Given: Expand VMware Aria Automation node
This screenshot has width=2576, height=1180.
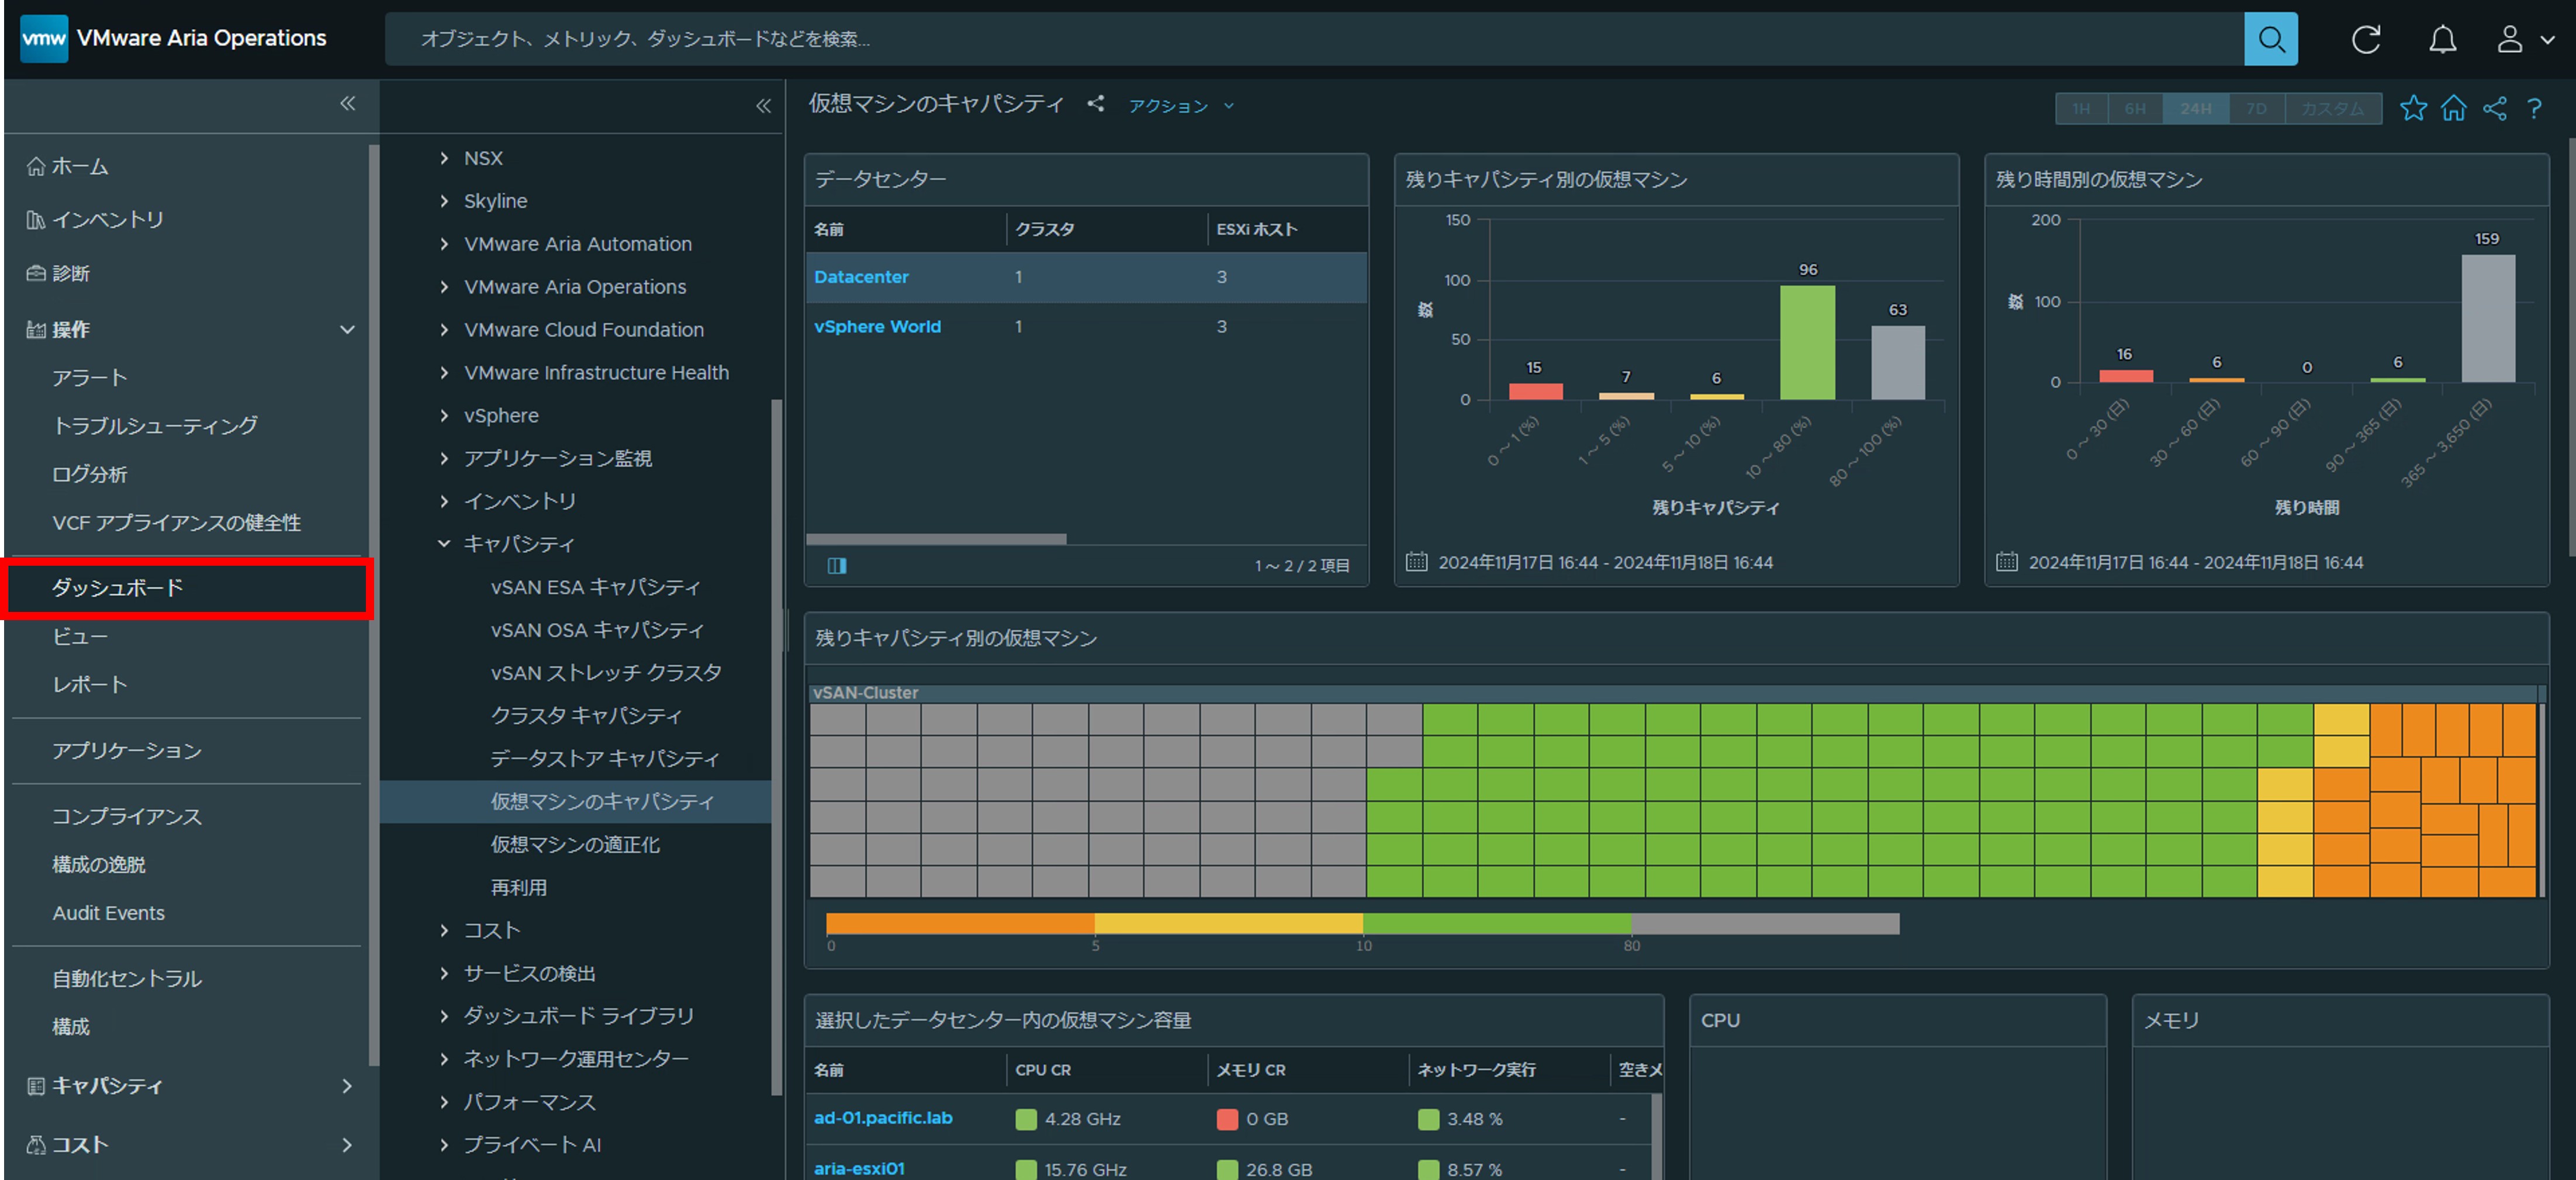Looking at the screenshot, I should pos(444,244).
